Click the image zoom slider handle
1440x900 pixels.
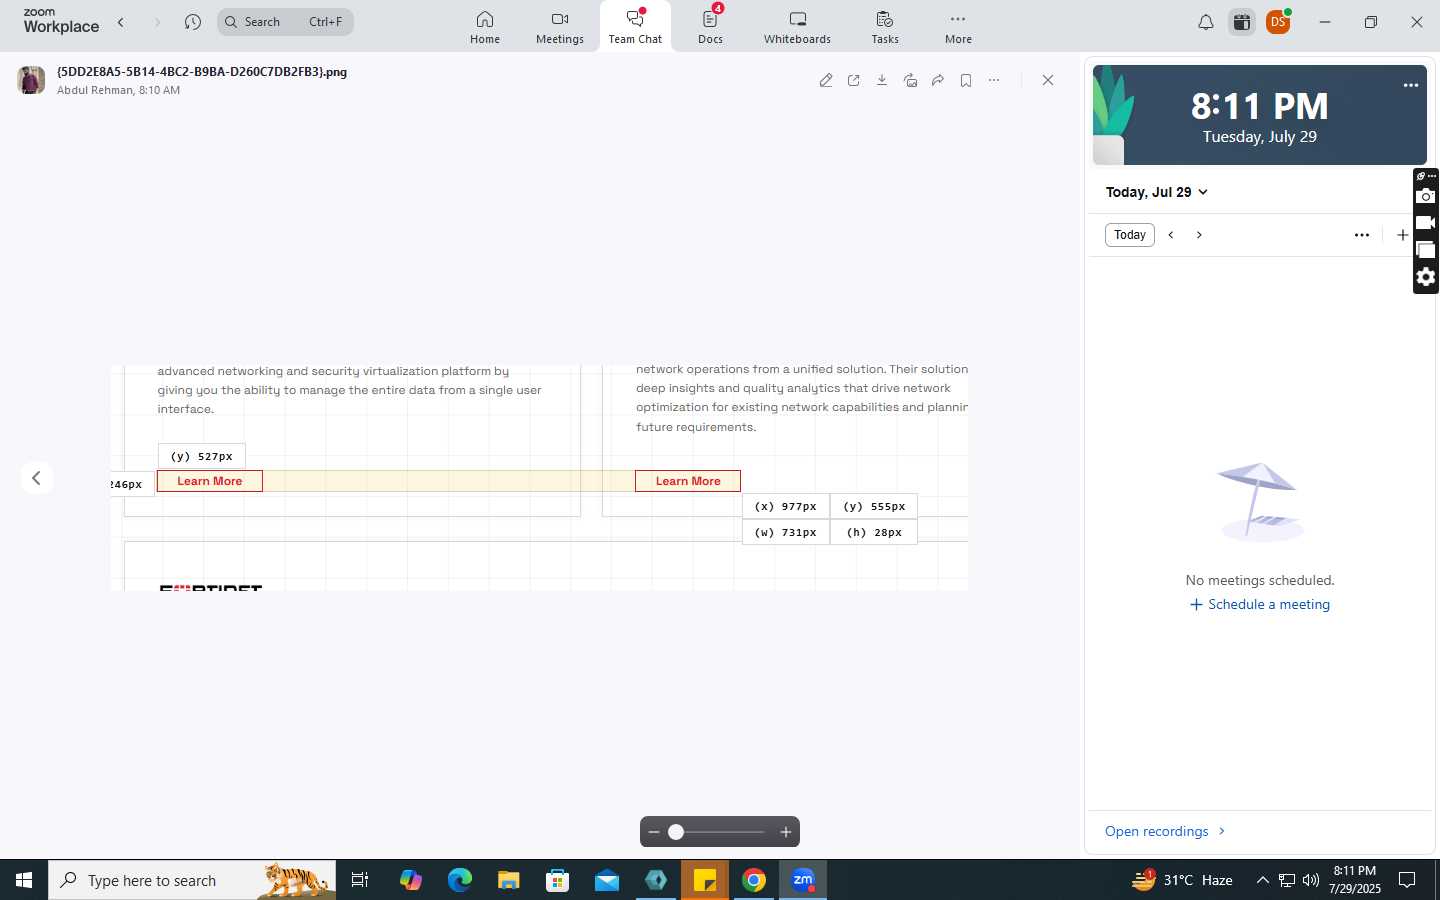676,832
